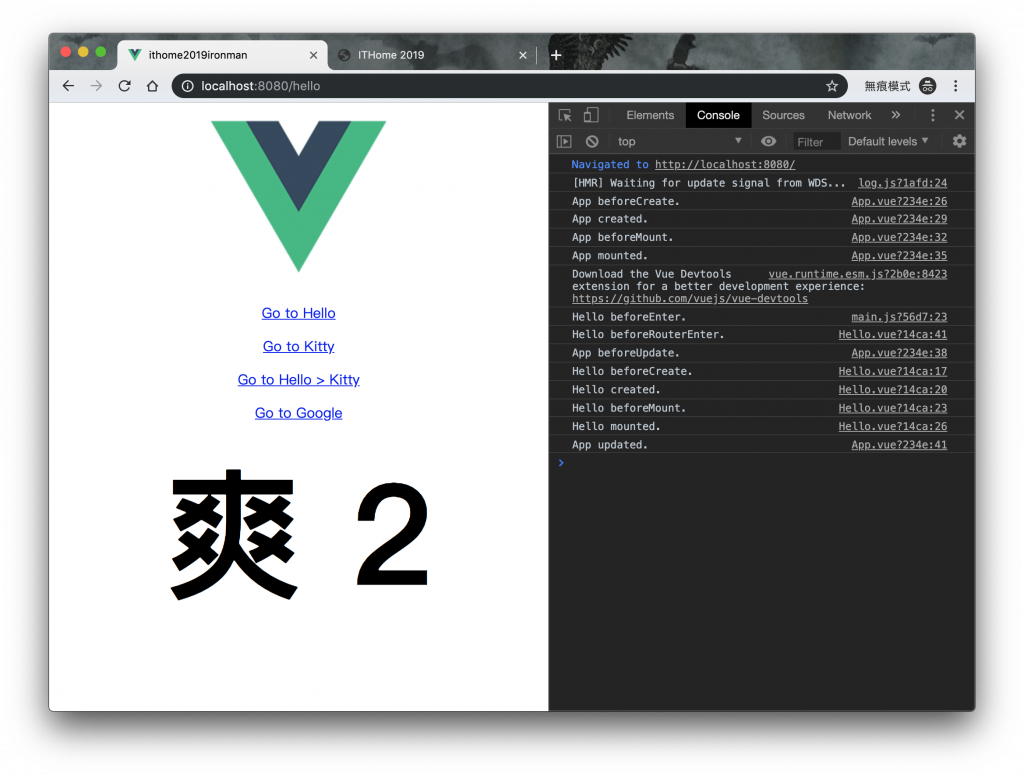
Task: Bookmark this page with the star icon
Action: click(x=831, y=86)
